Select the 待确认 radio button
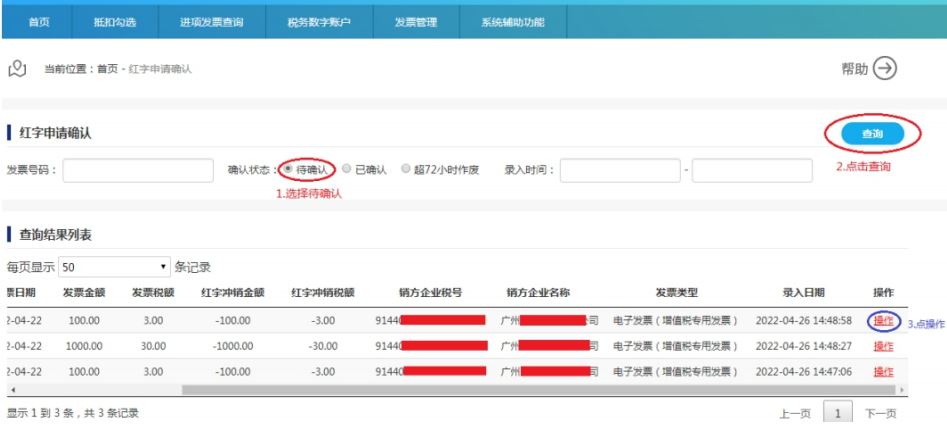This screenshot has width=947, height=428. [287, 170]
